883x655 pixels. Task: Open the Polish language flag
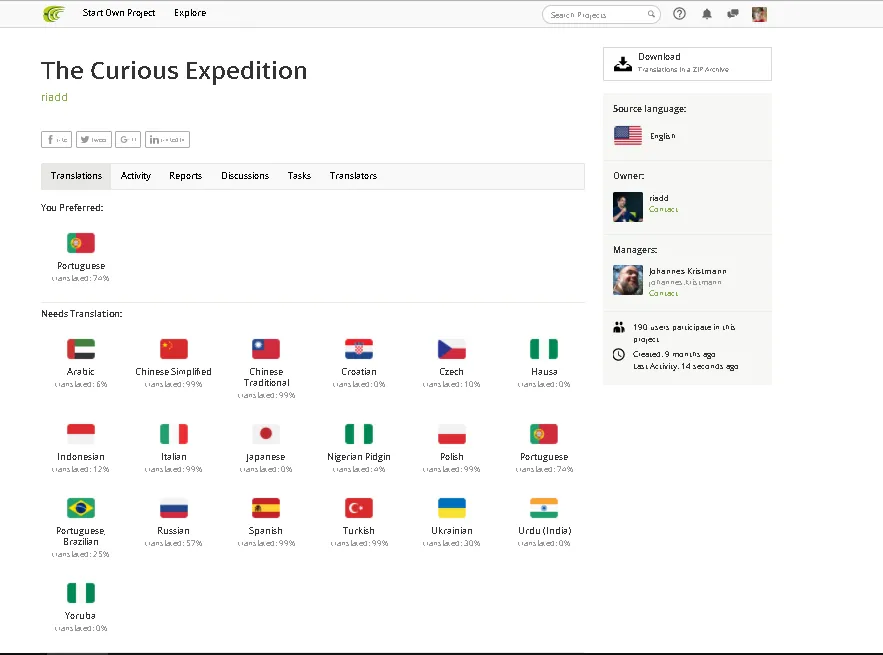pyautogui.click(x=452, y=434)
